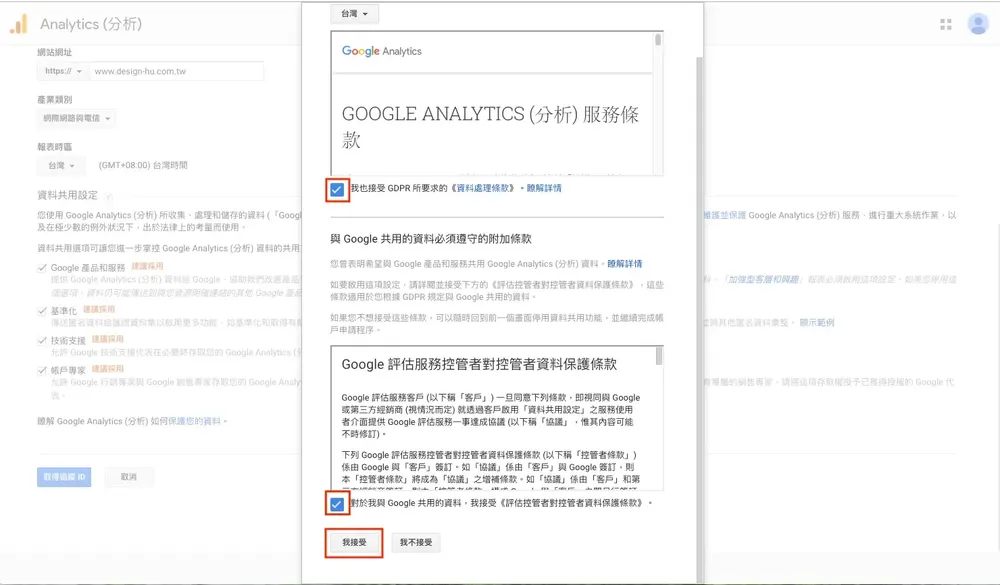
Task: Click the 顯示範例 link
Action: click(x=817, y=322)
